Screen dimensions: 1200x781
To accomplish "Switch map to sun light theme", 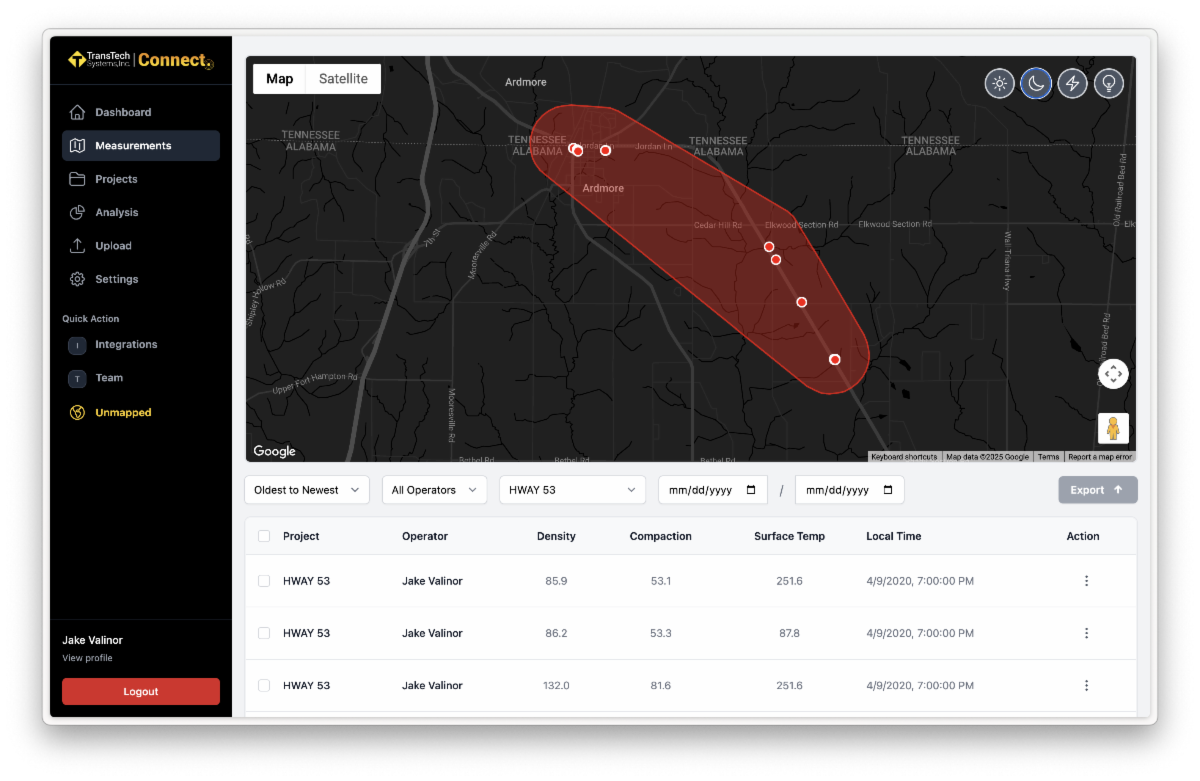I will point(999,83).
